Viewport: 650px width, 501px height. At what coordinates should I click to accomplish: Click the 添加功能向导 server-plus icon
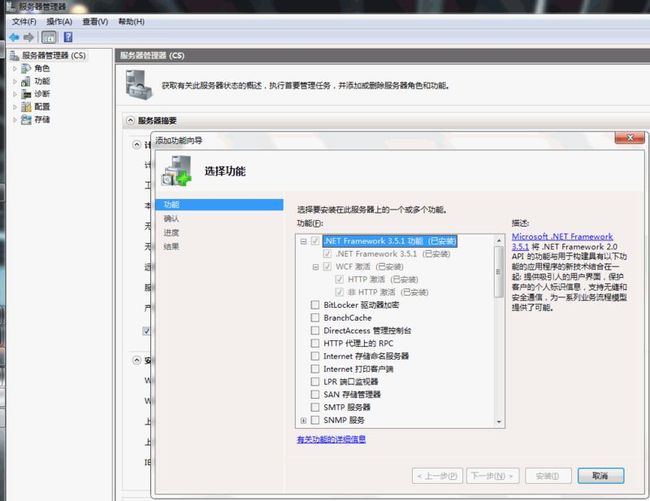[177, 171]
